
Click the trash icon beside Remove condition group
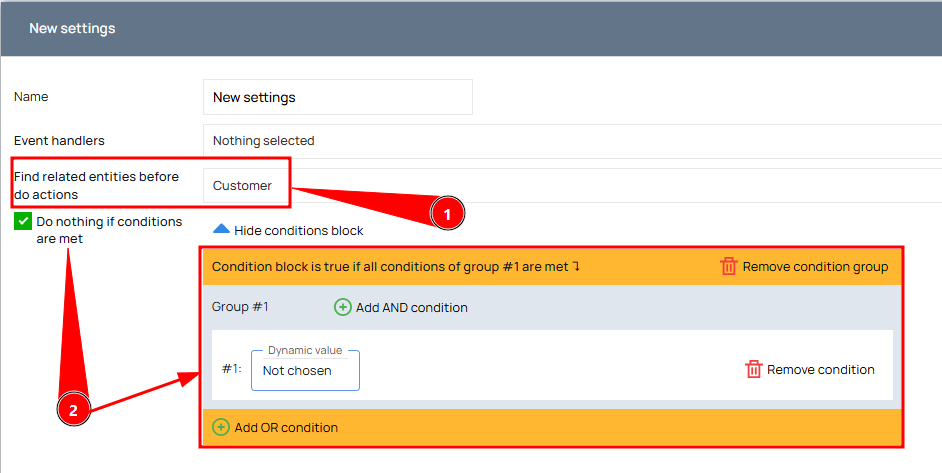(x=729, y=266)
